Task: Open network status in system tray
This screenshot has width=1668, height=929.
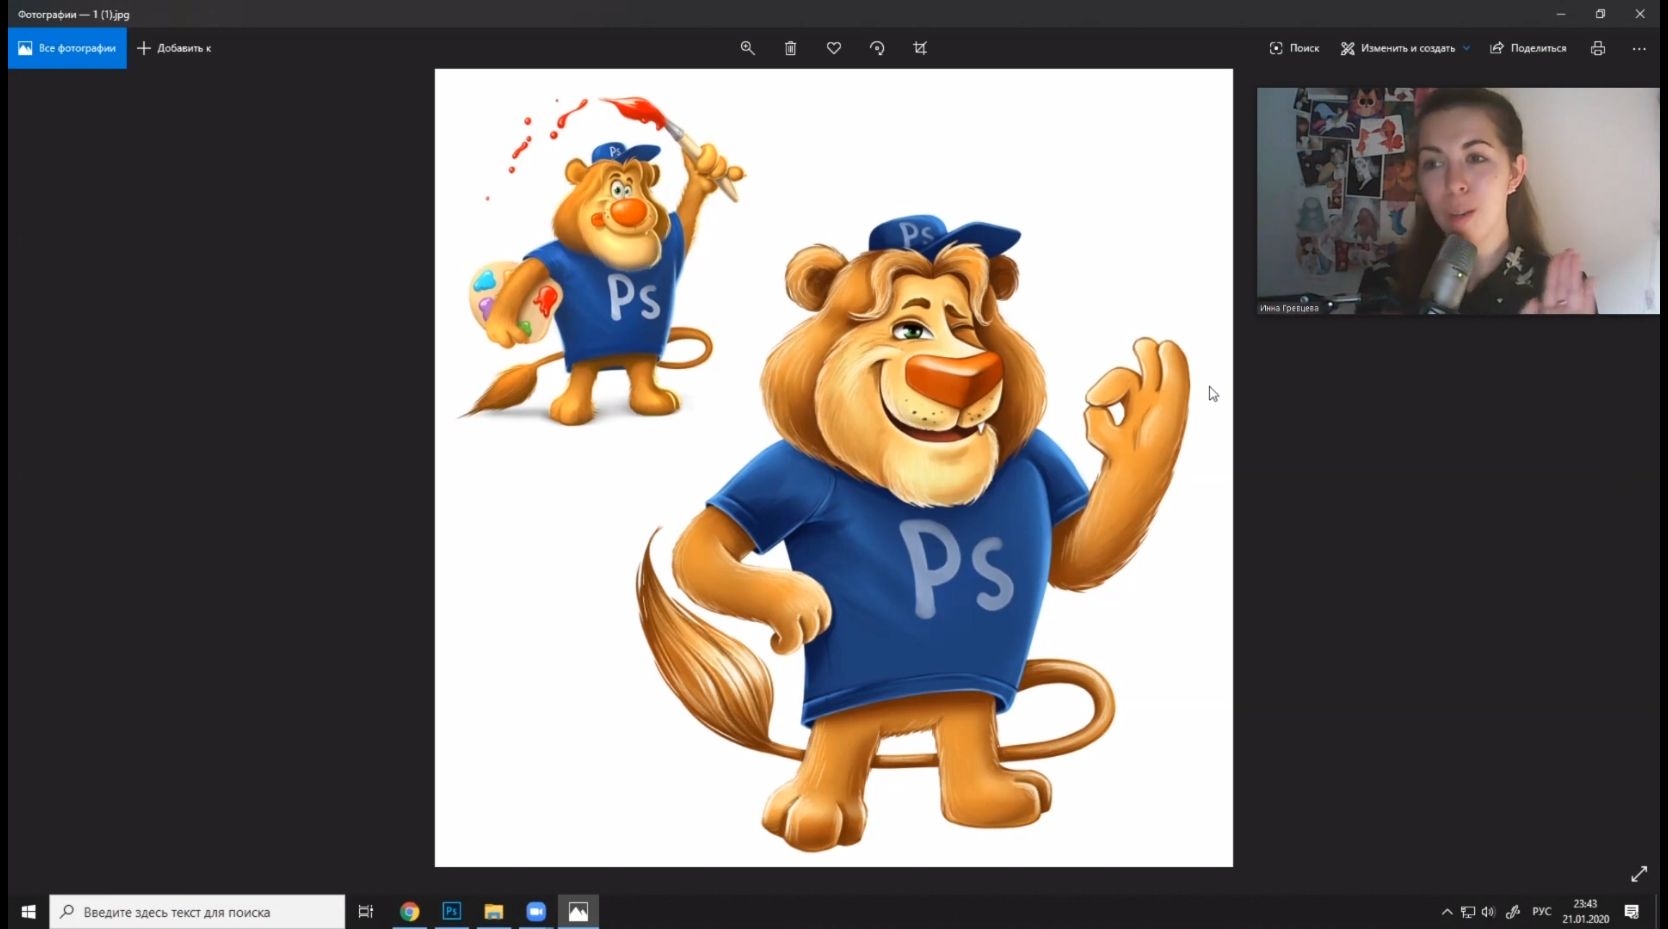Action: tap(1468, 912)
